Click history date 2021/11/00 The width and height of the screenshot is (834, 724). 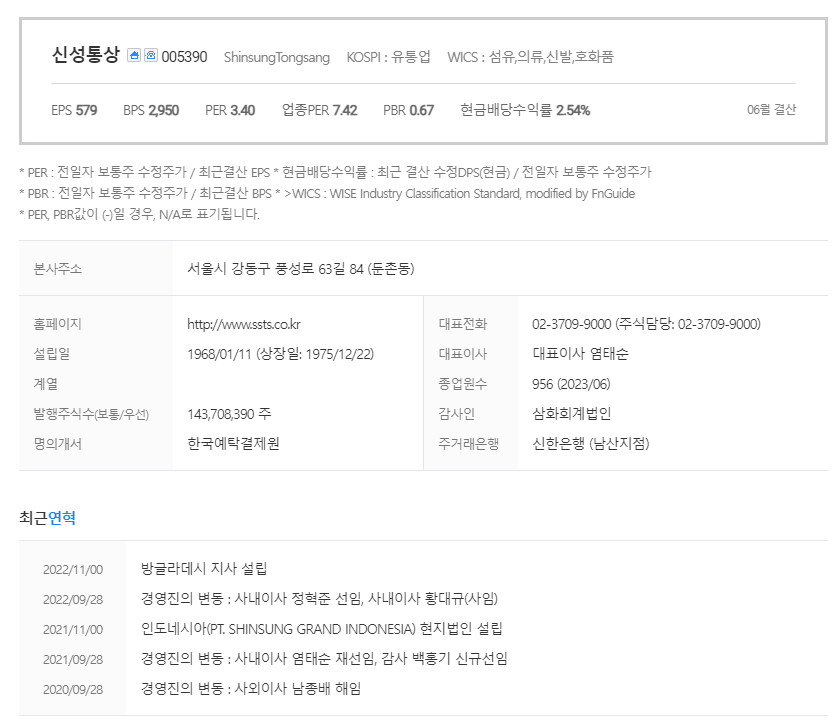[73, 630]
